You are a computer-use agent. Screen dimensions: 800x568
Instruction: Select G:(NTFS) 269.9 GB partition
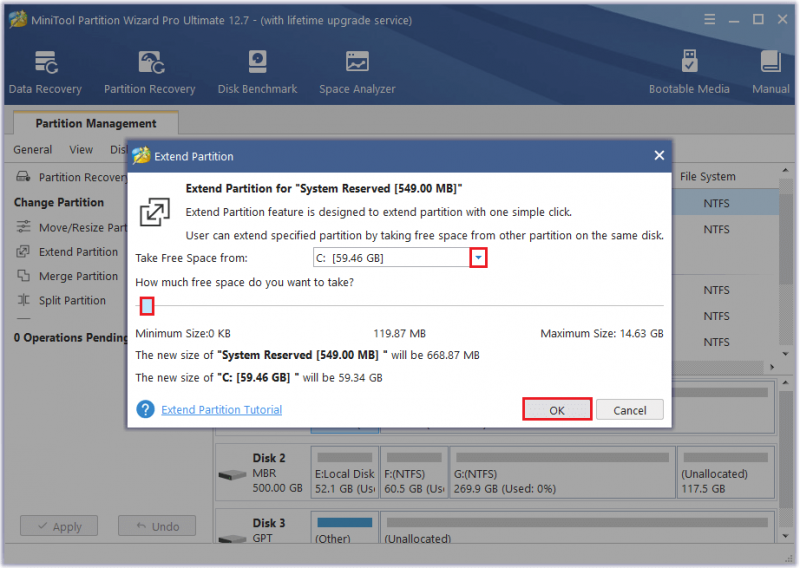(562, 473)
